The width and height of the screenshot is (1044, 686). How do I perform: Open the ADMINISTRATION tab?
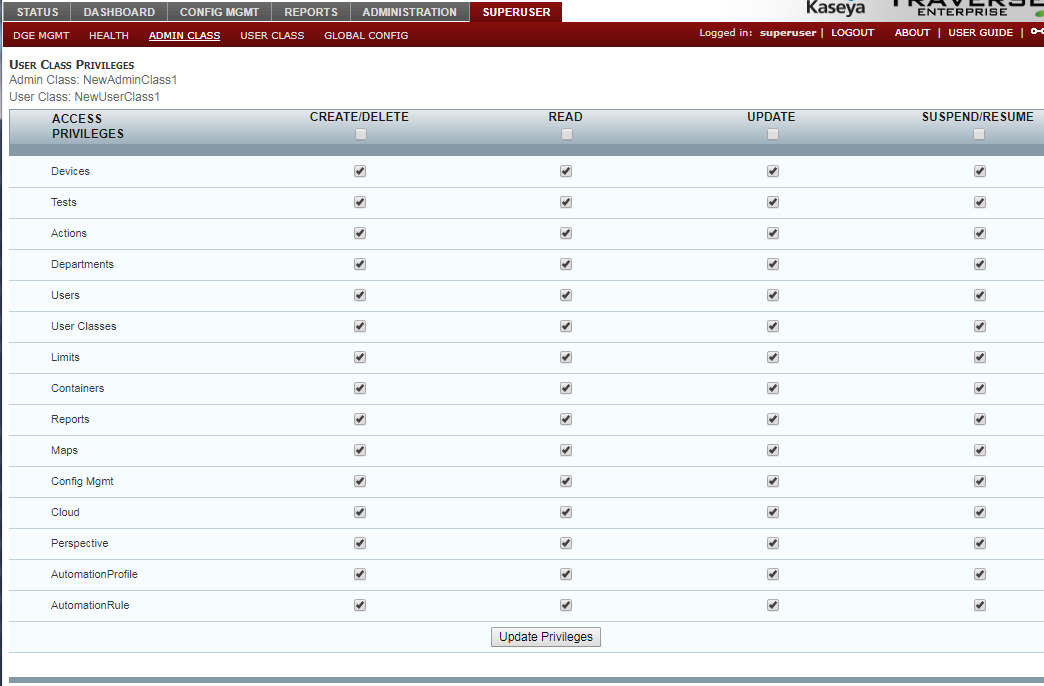[409, 12]
